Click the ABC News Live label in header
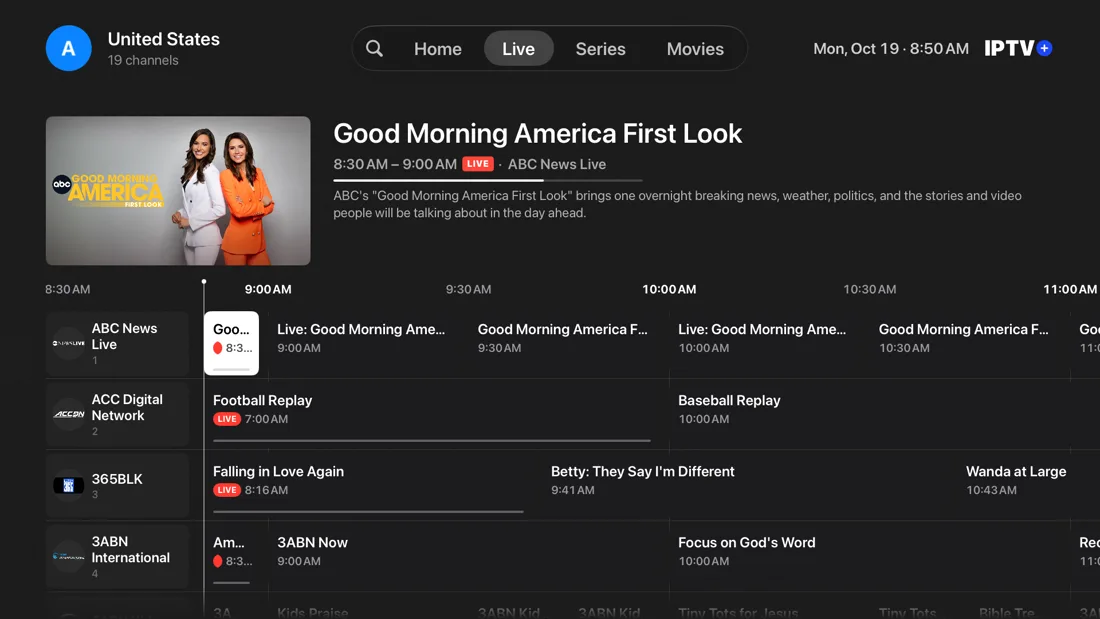Viewport: 1100px width, 619px height. pos(557,164)
